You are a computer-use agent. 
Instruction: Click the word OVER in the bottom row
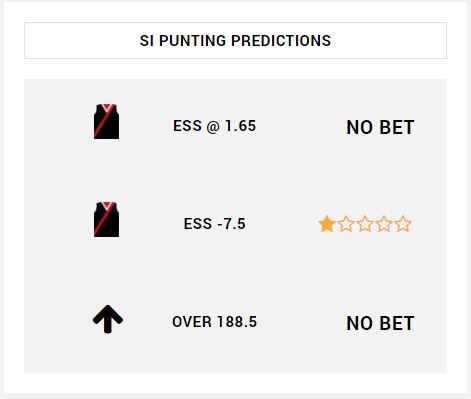pyautogui.click(x=192, y=322)
